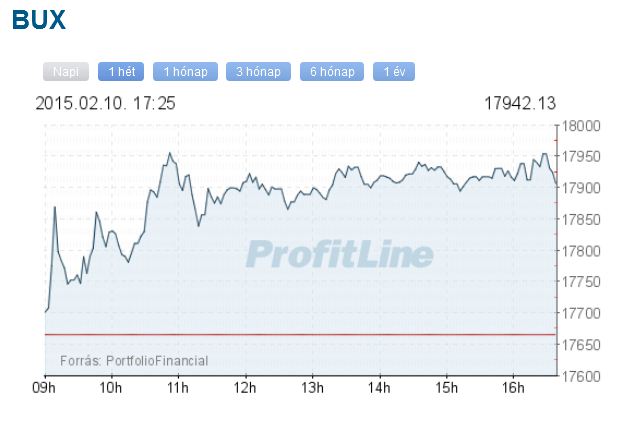Show the 1 év chart range

coord(394,71)
